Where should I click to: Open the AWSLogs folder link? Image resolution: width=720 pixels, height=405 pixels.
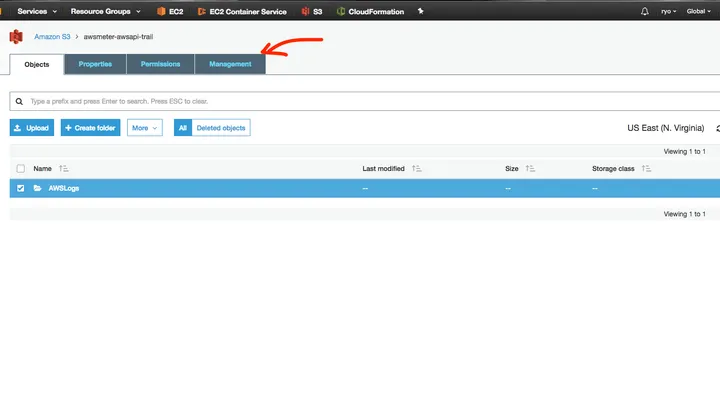coord(64,188)
